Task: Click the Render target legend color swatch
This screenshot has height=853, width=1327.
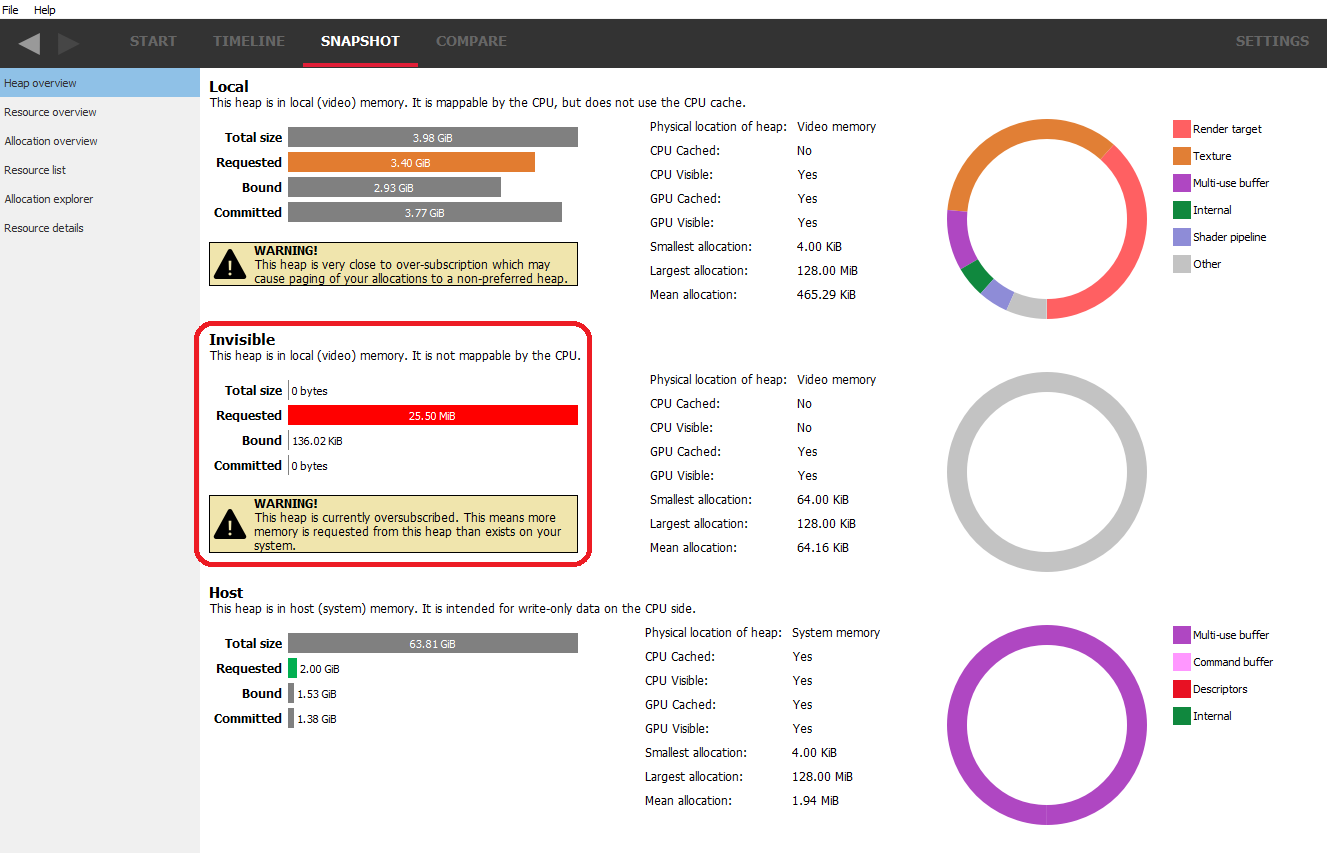Action: (1181, 129)
